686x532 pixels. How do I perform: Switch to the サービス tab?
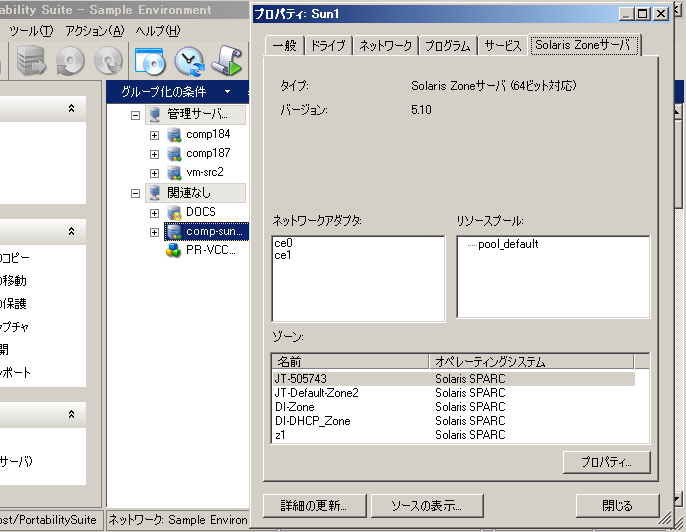point(503,46)
